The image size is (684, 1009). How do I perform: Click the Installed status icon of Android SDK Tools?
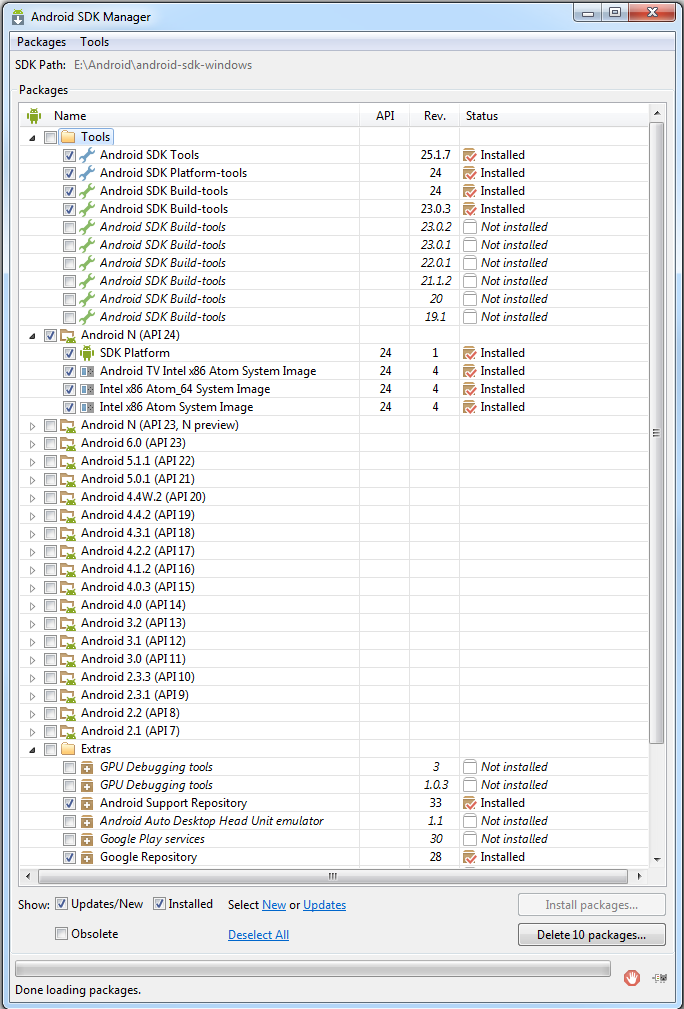click(469, 155)
